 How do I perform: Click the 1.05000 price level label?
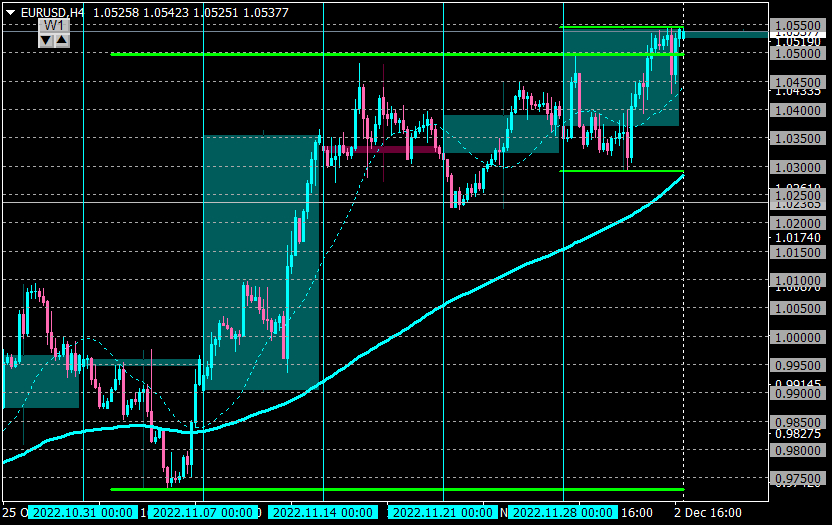(798, 54)
